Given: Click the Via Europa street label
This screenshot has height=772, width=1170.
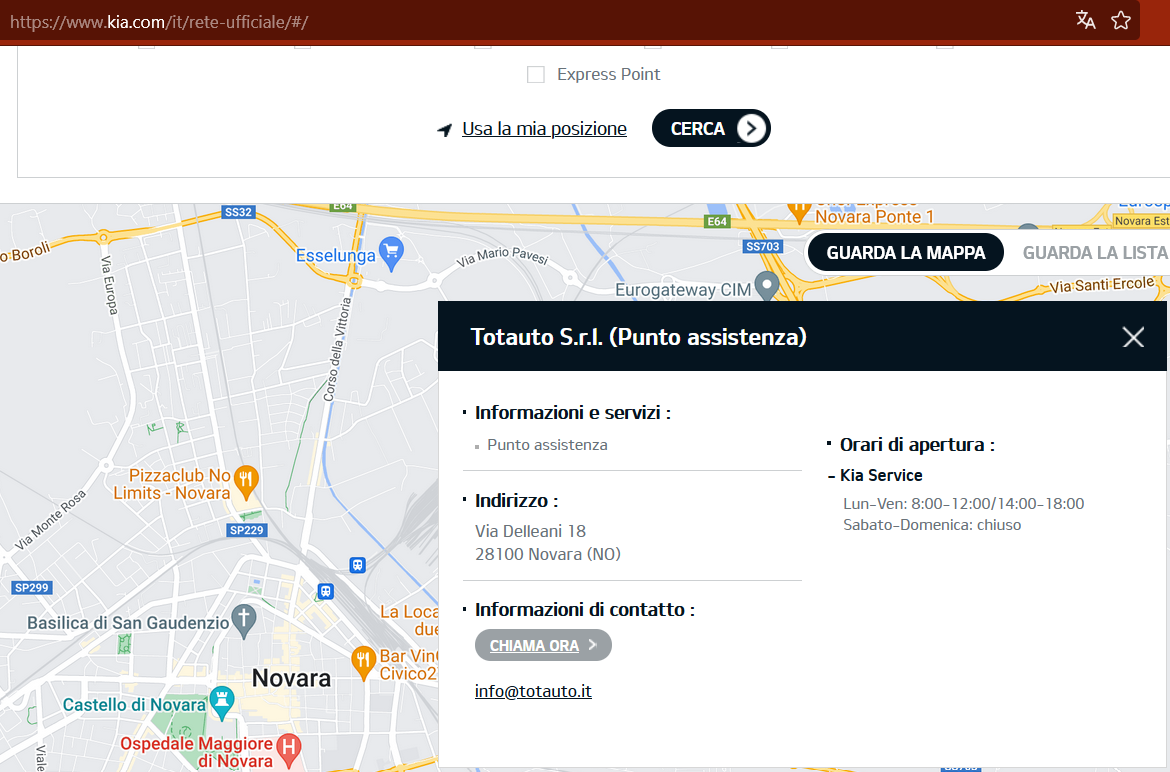Looking at the screenshot, I should [109, 284].
